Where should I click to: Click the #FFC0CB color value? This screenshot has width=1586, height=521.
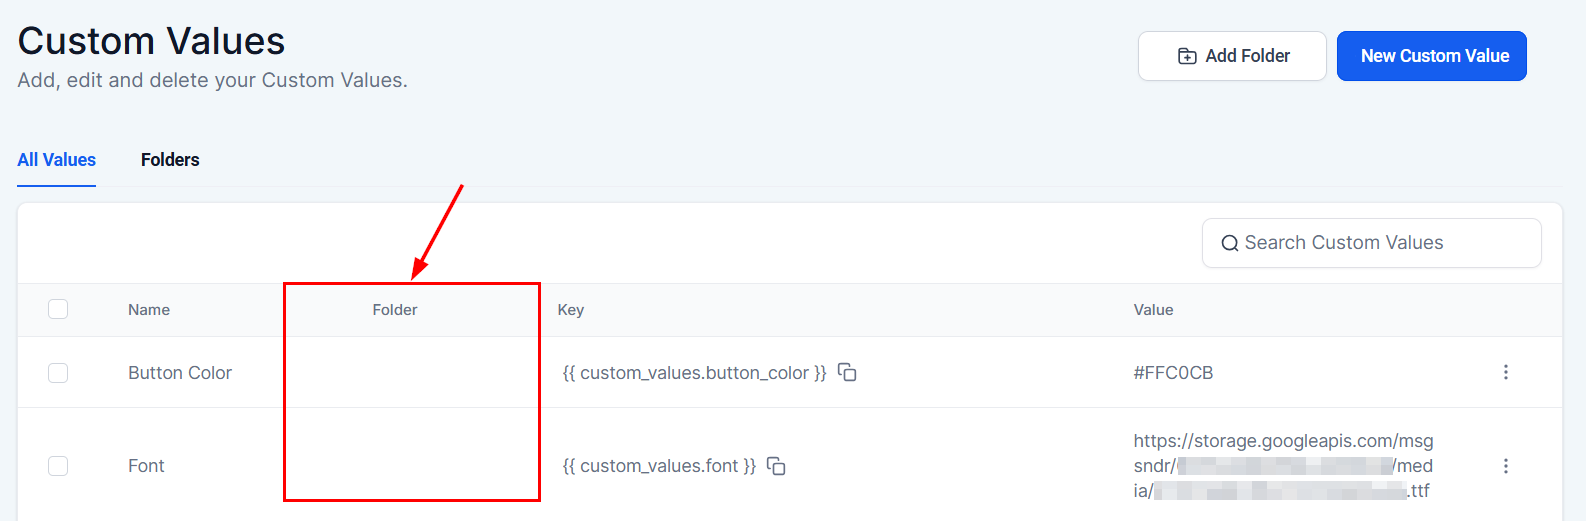click(1173, 373)
